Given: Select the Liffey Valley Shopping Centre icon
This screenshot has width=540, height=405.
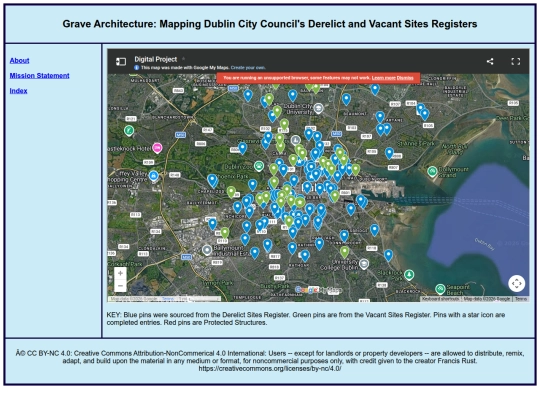Looking at the screenshot, I should coord(154,176).
